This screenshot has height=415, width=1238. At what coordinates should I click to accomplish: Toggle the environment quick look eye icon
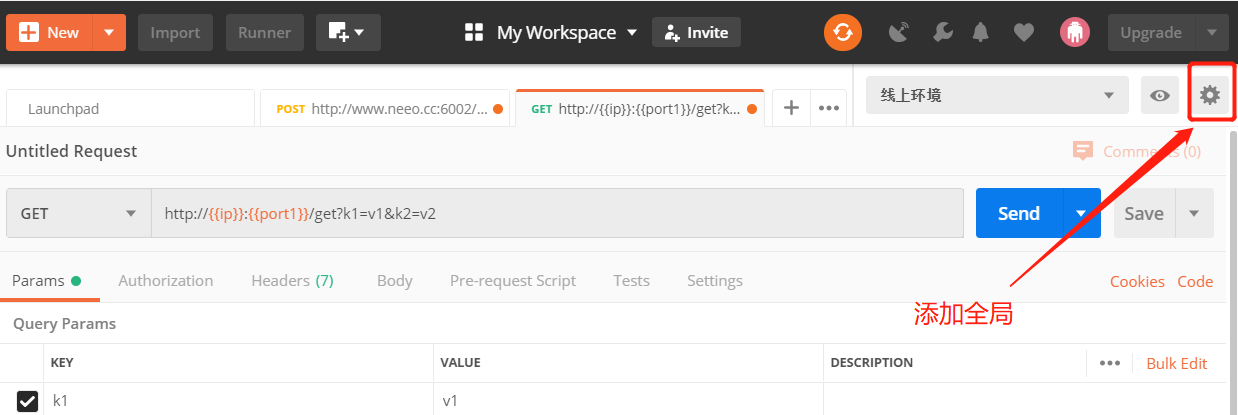1160,95
